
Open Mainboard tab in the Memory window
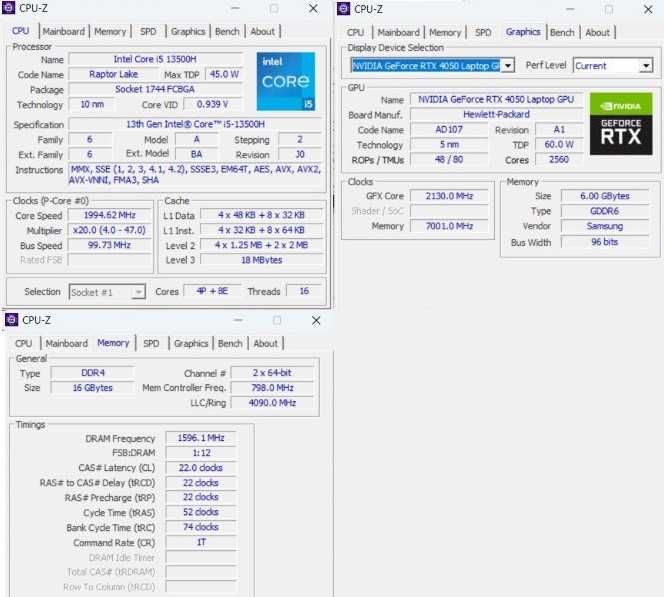click(x=66, y=343)
